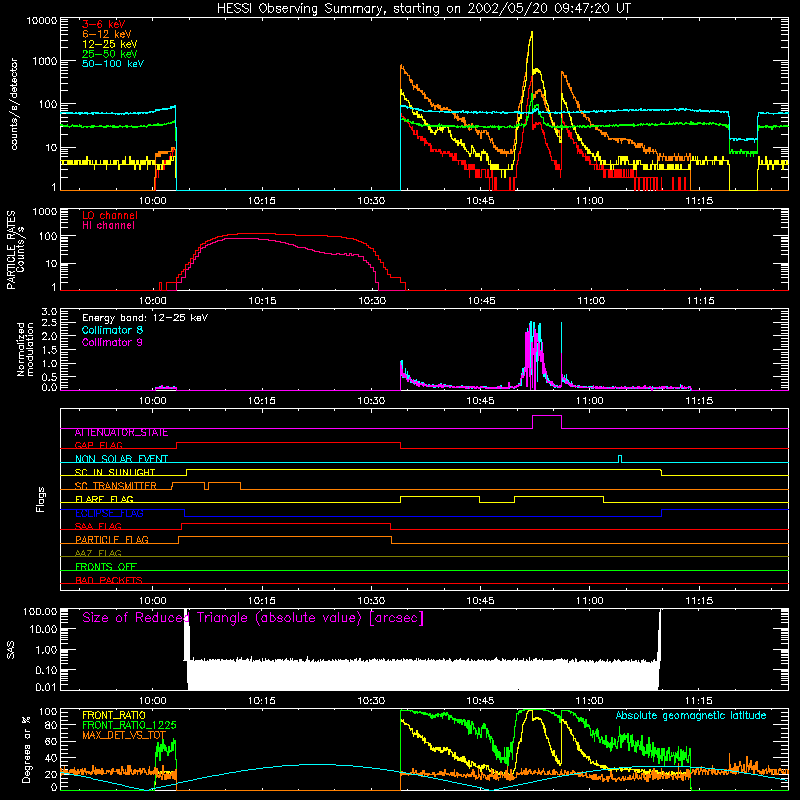Image resolution: width=800 pixels, height=800 pixels.
Task: Click the Size of Reduced Triangle label
Action: pos(253,618)
